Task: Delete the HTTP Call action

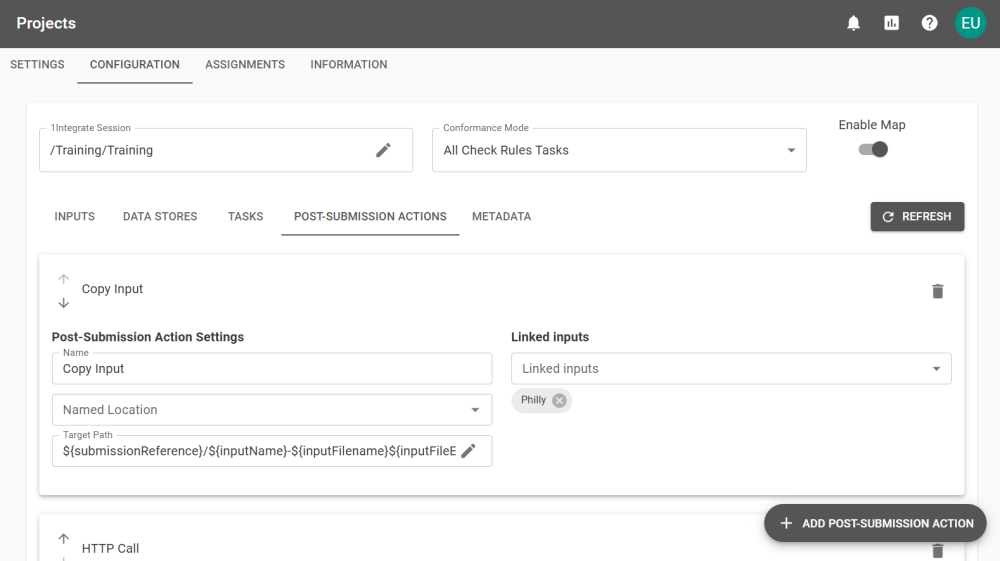Action: tap(938, 551)
